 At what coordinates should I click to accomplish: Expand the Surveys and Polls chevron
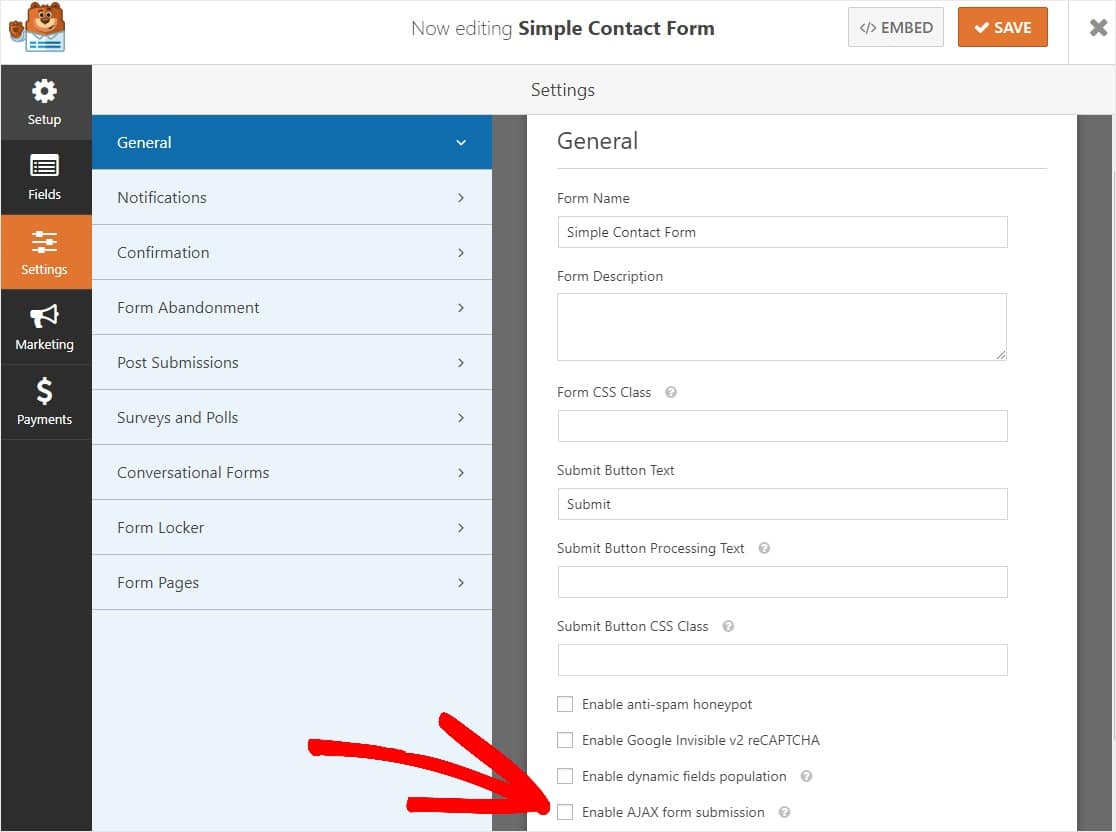(x=460, y=418)
